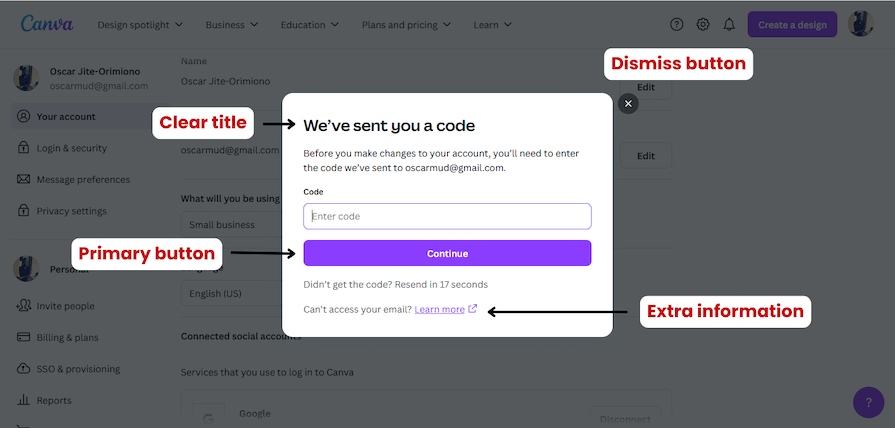This screenshot has height=428, width=895.
Task: Open the settings gear icon
Action: [703, 24]
